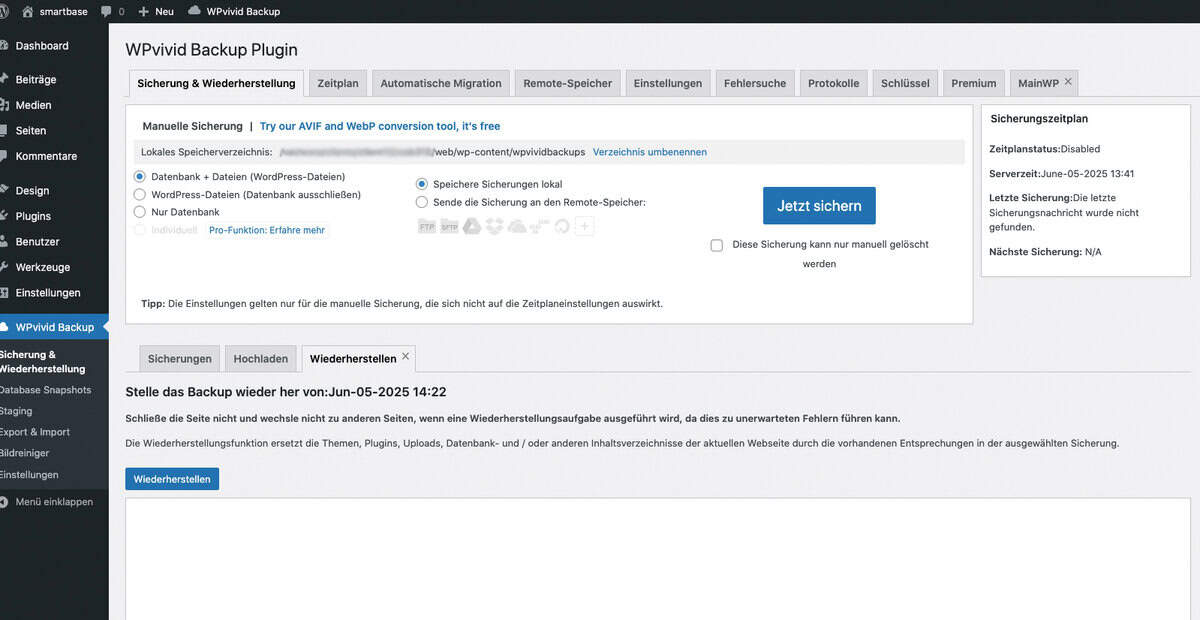The height and width of the screenshot is (620, 1200).
Task: Open the Einstellungen tab
Action: tap(668, 83)
